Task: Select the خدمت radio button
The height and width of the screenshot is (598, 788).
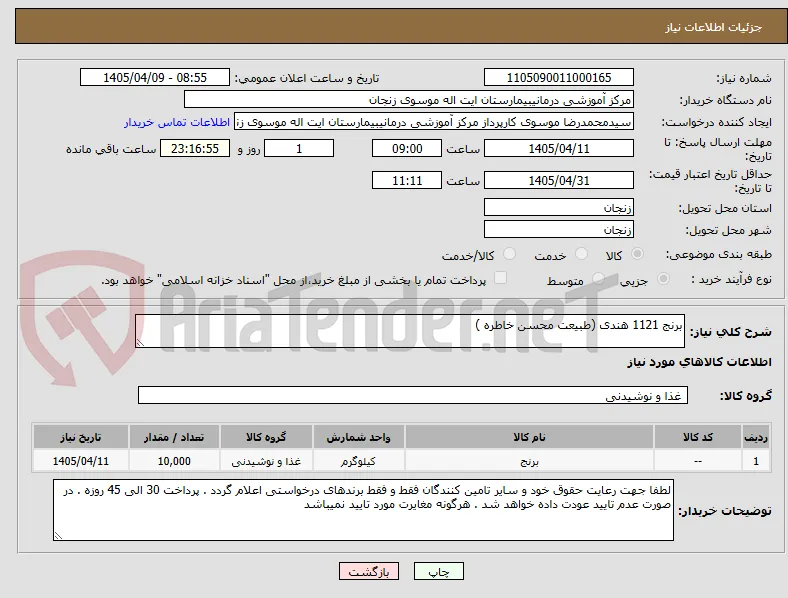Action: tap(581, 254)
